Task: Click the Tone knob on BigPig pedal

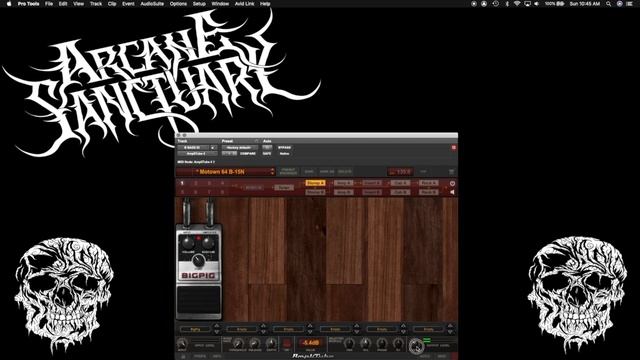Action: (x=199, y=260)
